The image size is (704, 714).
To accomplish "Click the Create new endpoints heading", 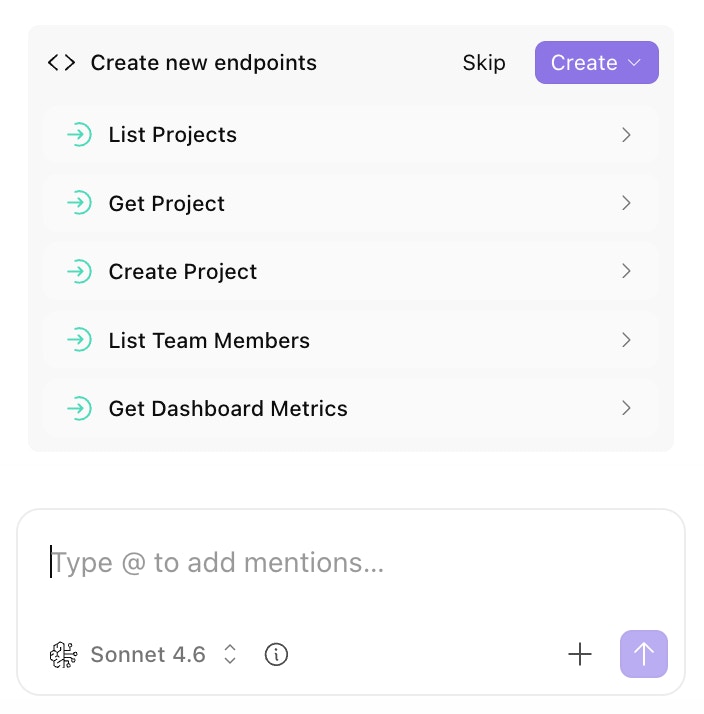I will 204,63.
